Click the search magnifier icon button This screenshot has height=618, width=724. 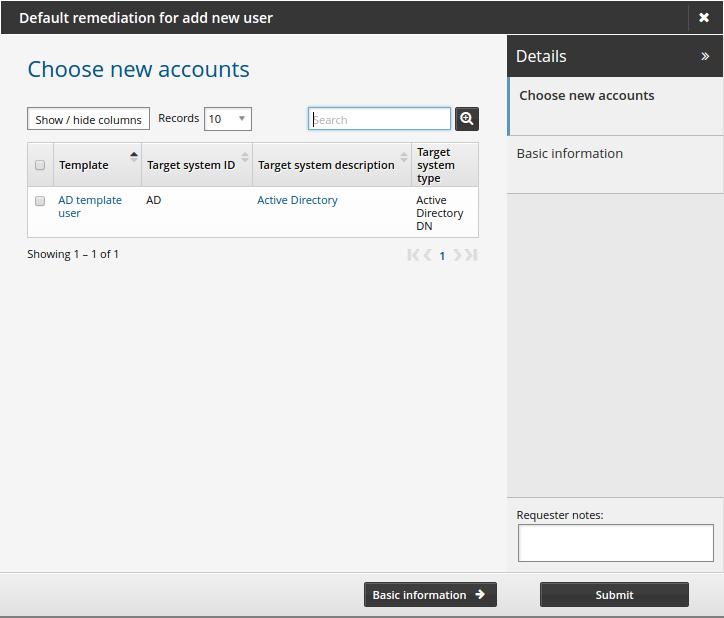pos(467,119)
